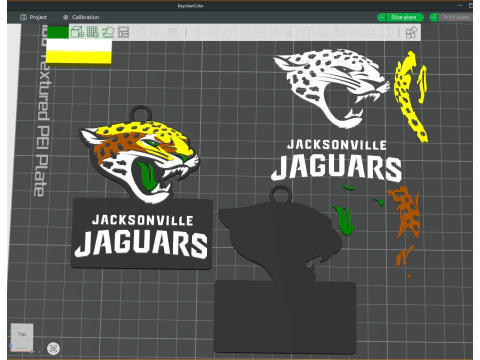Screen dimensions: 480x360
Task: Click the Top face of the view cube
Action: pyautogui.click(x=22, y=334)
